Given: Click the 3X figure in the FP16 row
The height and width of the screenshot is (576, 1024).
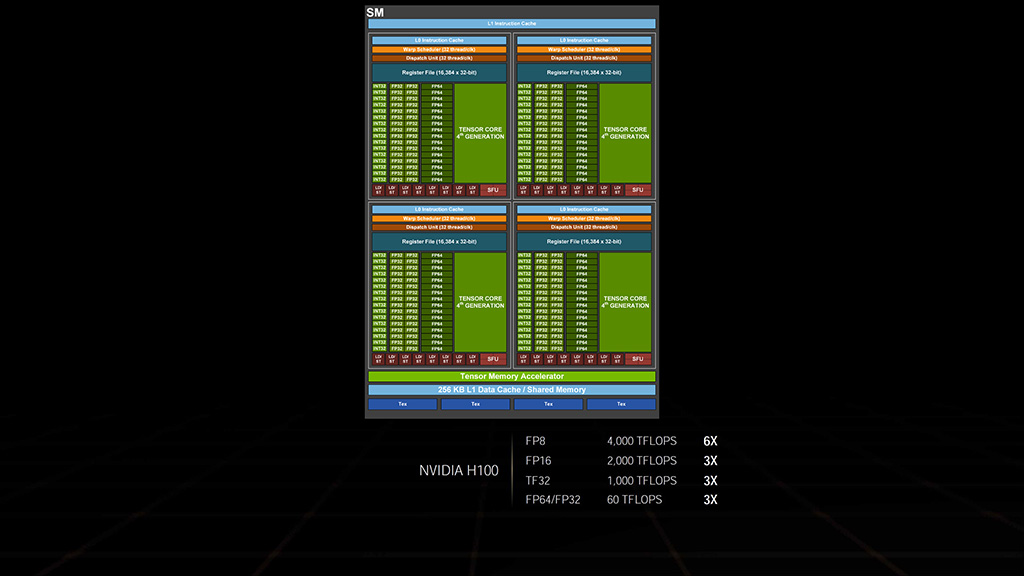Looking at the screenshot, I should 710,460.
